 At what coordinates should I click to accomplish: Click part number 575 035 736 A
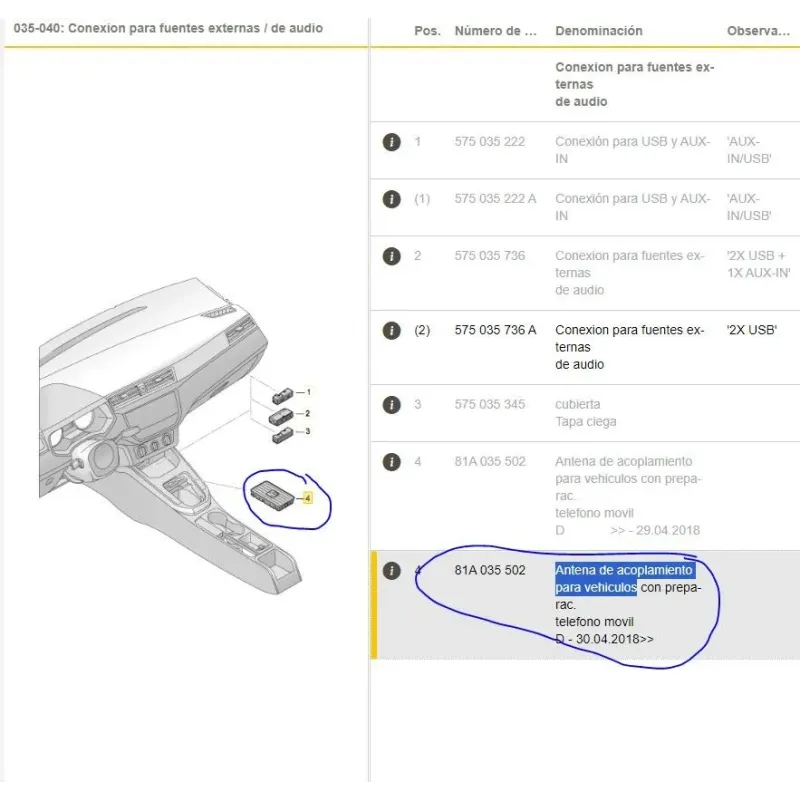point(495,330)
